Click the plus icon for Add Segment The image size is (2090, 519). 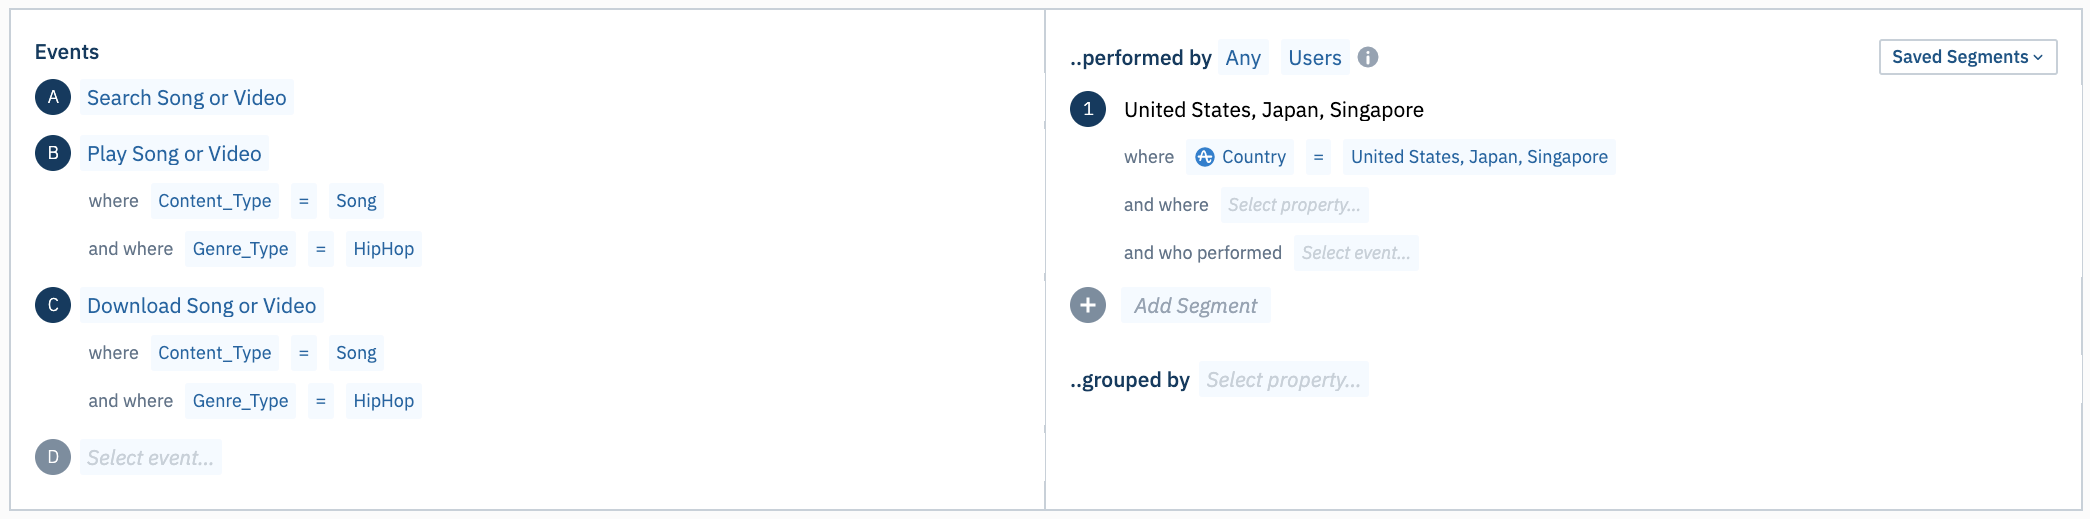[1088, 305]
